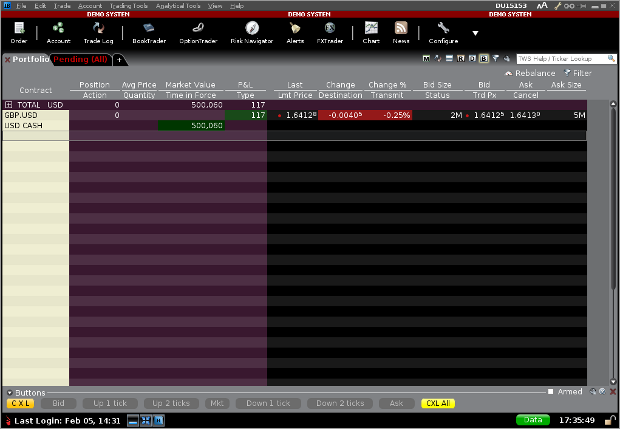
Task: Open the File menu
Action: pyautogui.click(x=21, y=6)
